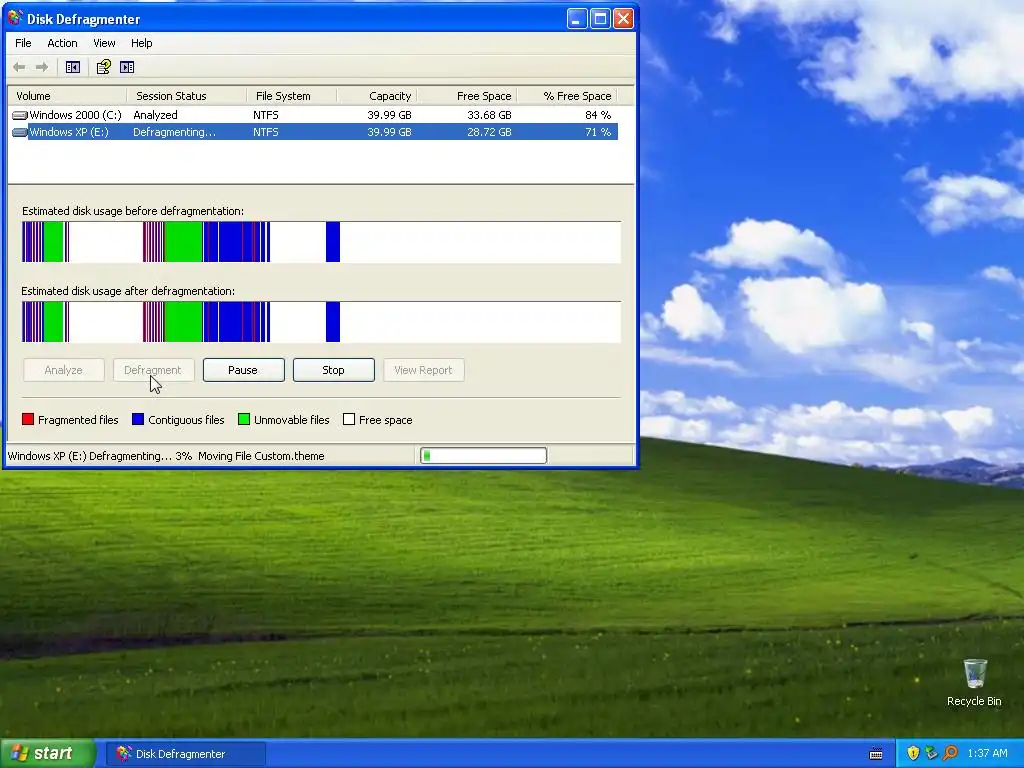Image resolution: width=1024 pixels, height=768 pixels.
Task: Click the View Report button
Action: [x=423, y=370]
